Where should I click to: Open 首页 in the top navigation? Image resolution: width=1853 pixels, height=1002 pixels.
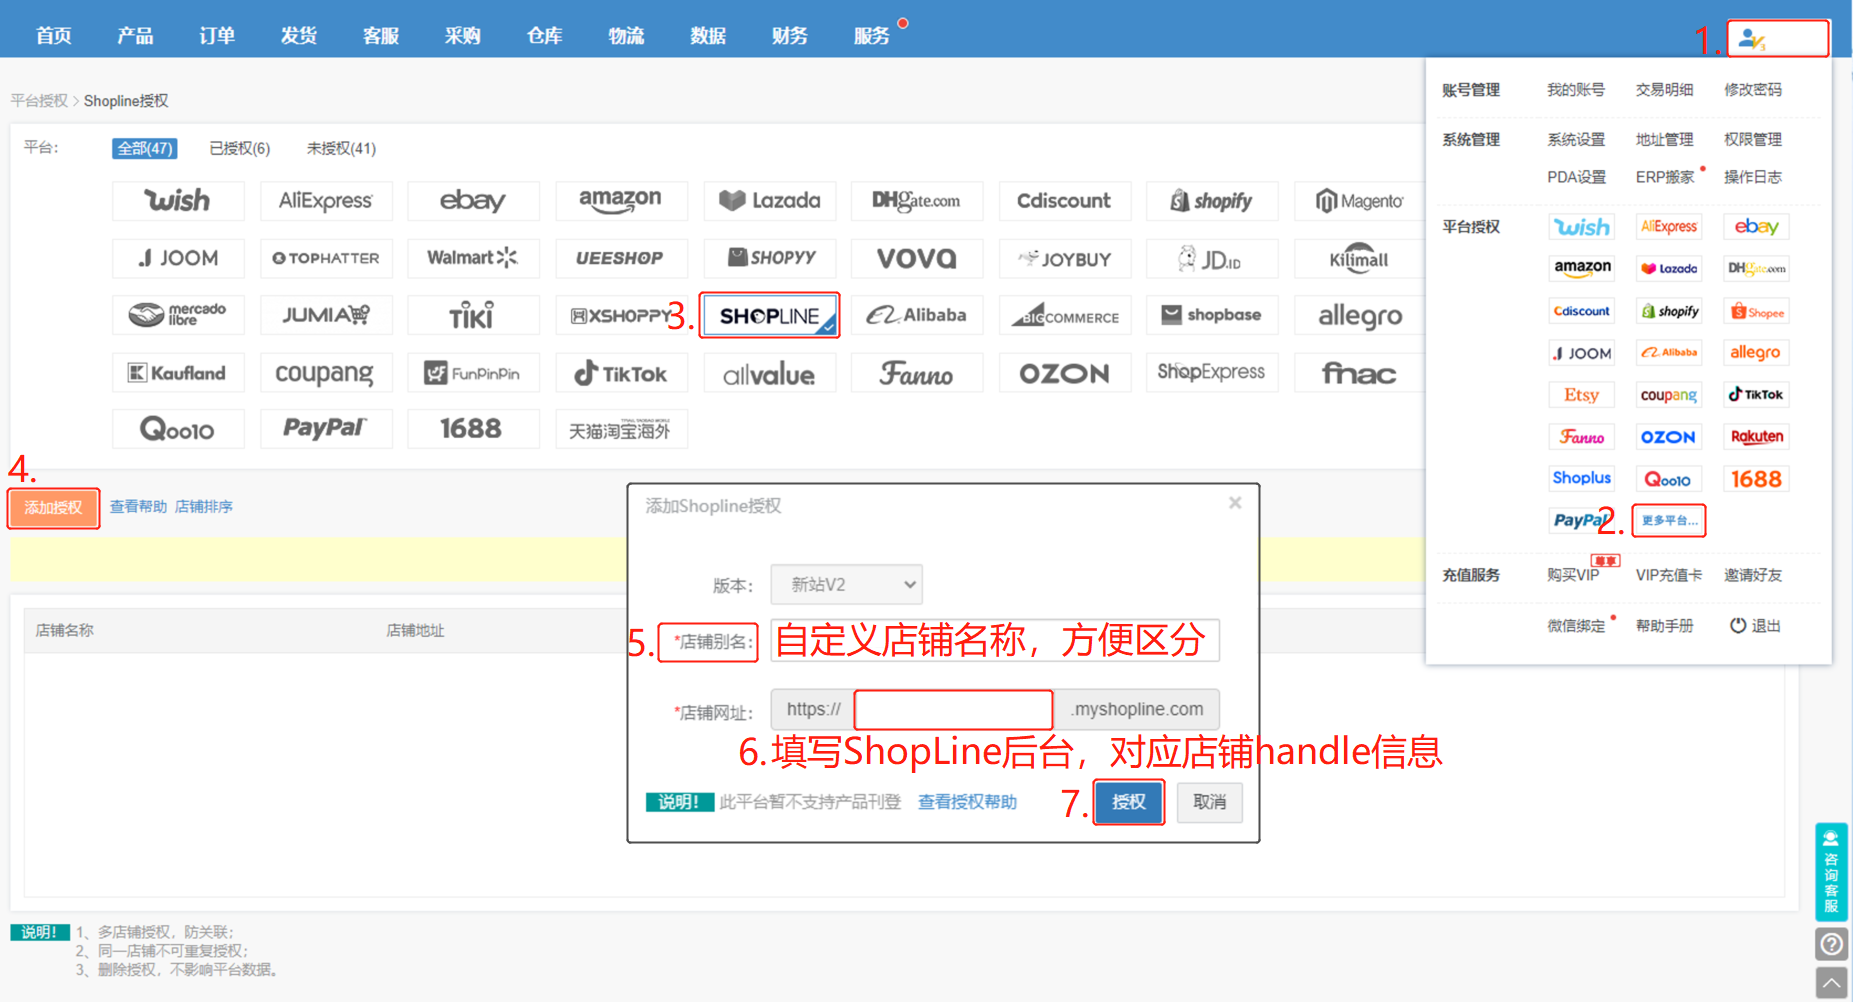54,36
